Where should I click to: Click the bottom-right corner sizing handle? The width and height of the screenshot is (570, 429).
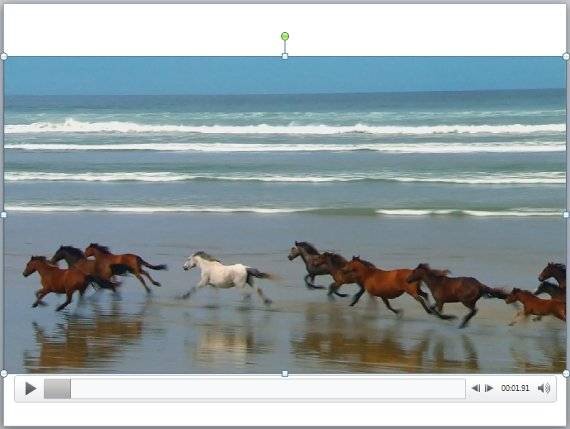coord(566,373)
